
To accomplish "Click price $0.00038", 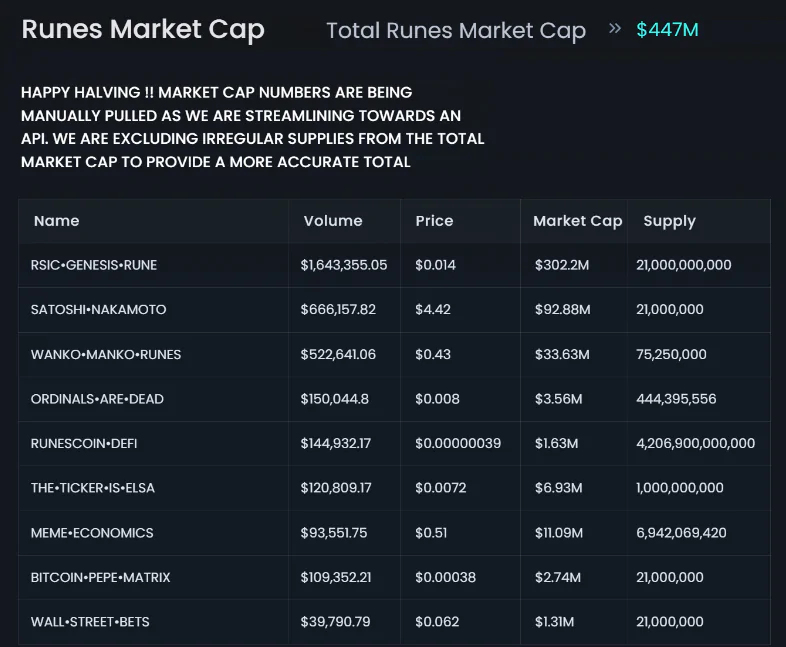I will click(445, 578).
